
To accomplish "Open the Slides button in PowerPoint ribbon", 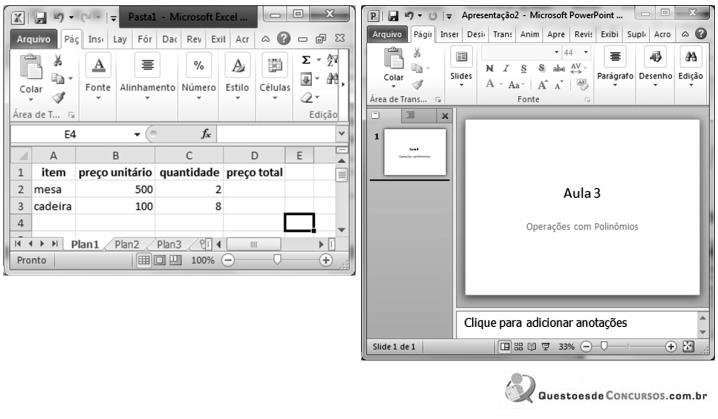I will coord(461,69).
